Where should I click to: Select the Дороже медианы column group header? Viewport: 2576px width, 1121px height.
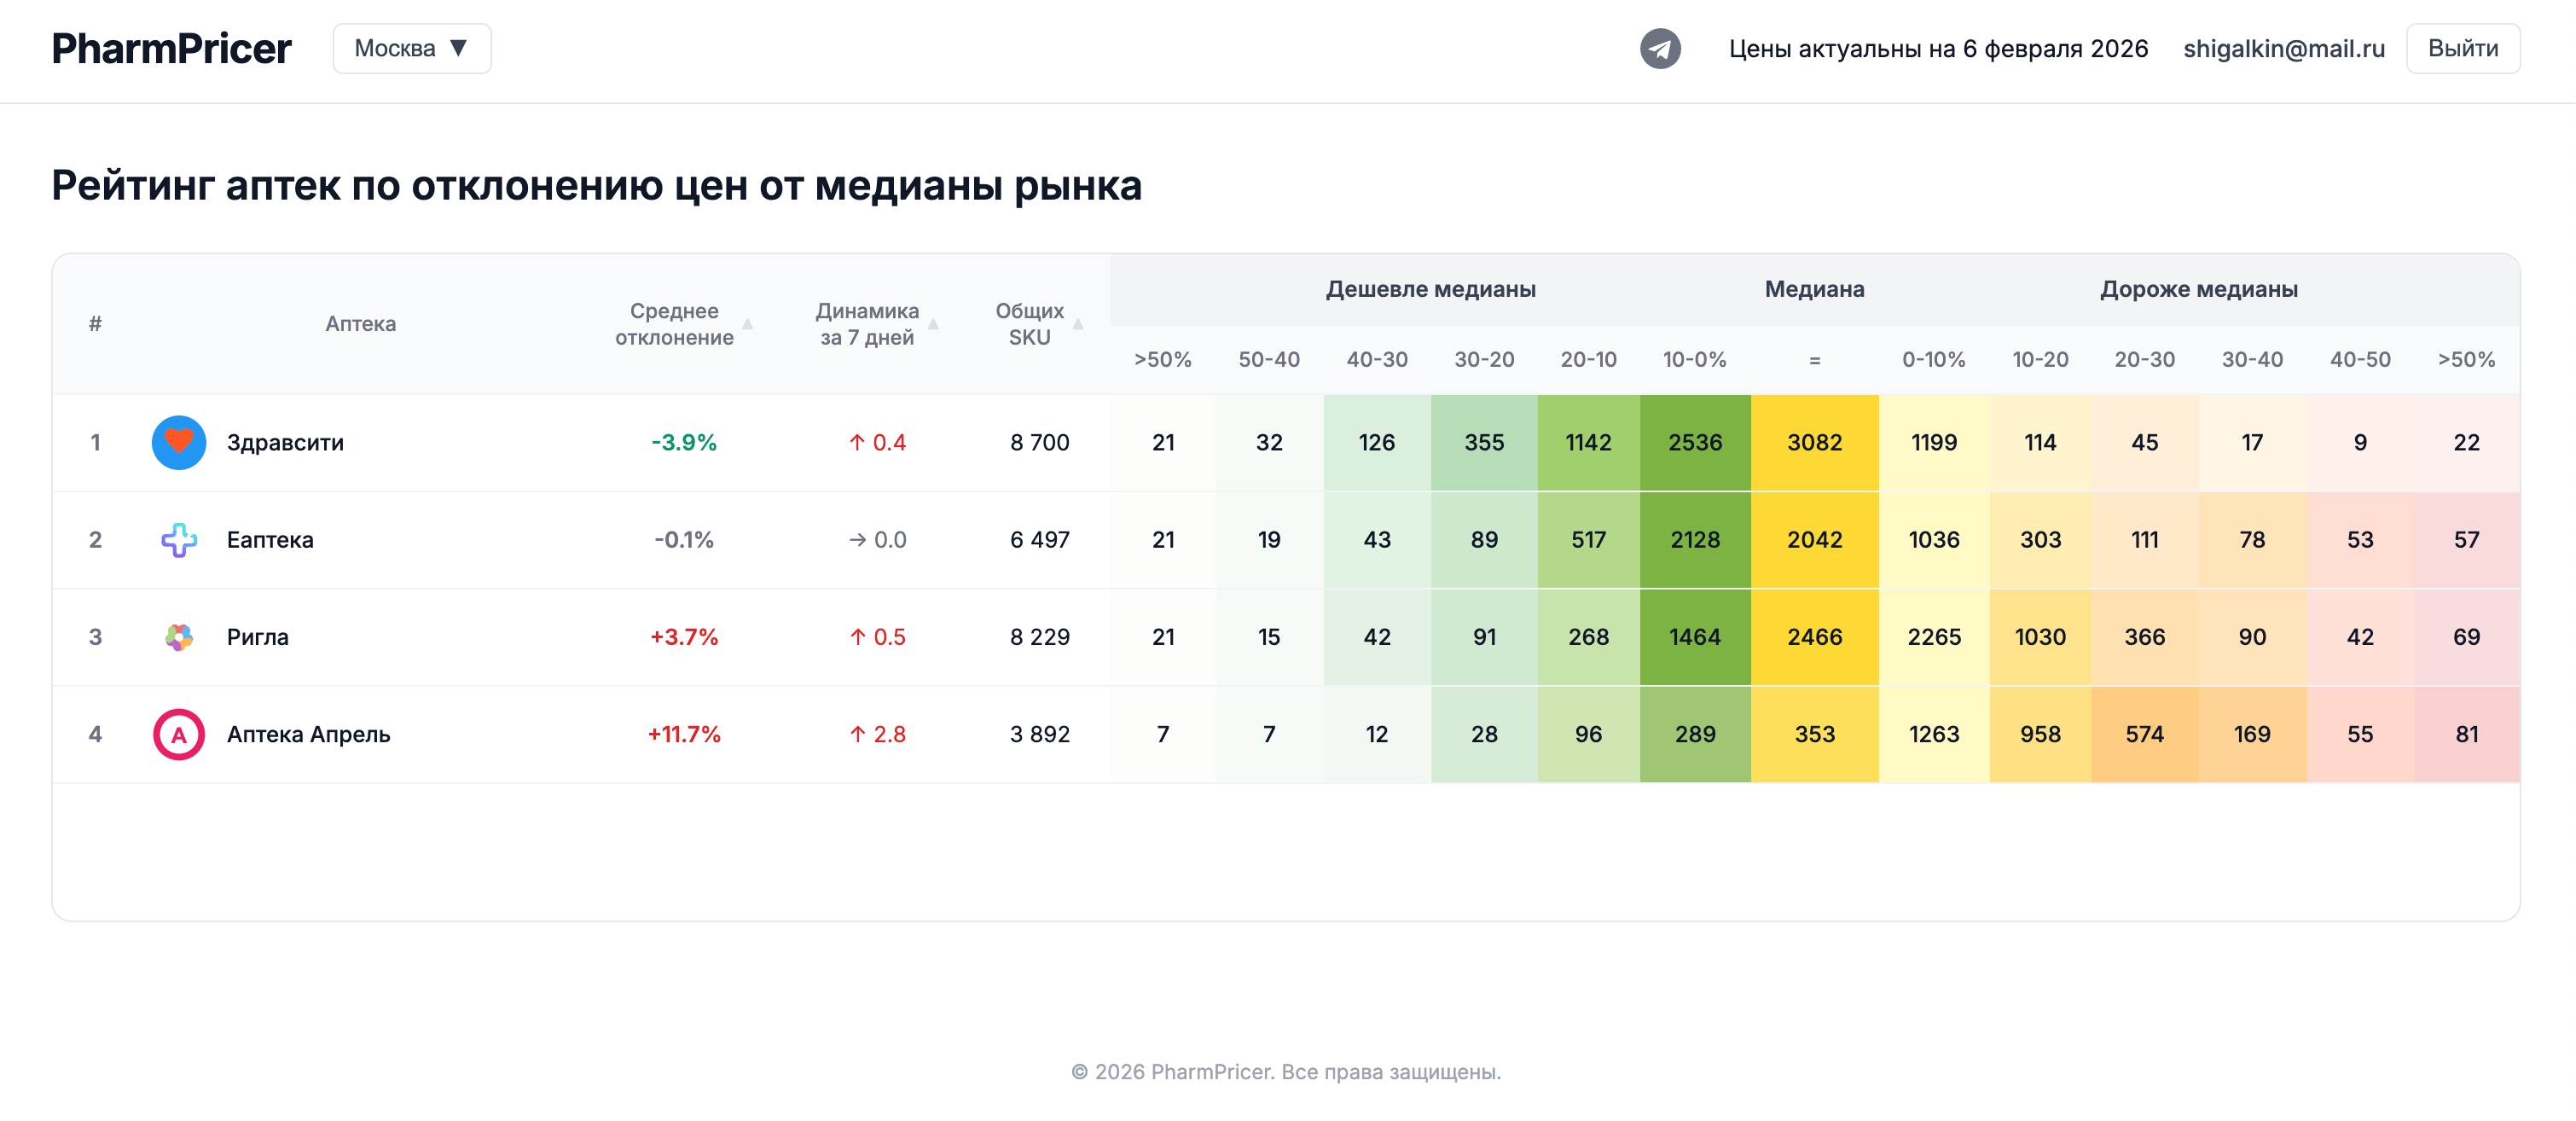(x=2200, y=289)
